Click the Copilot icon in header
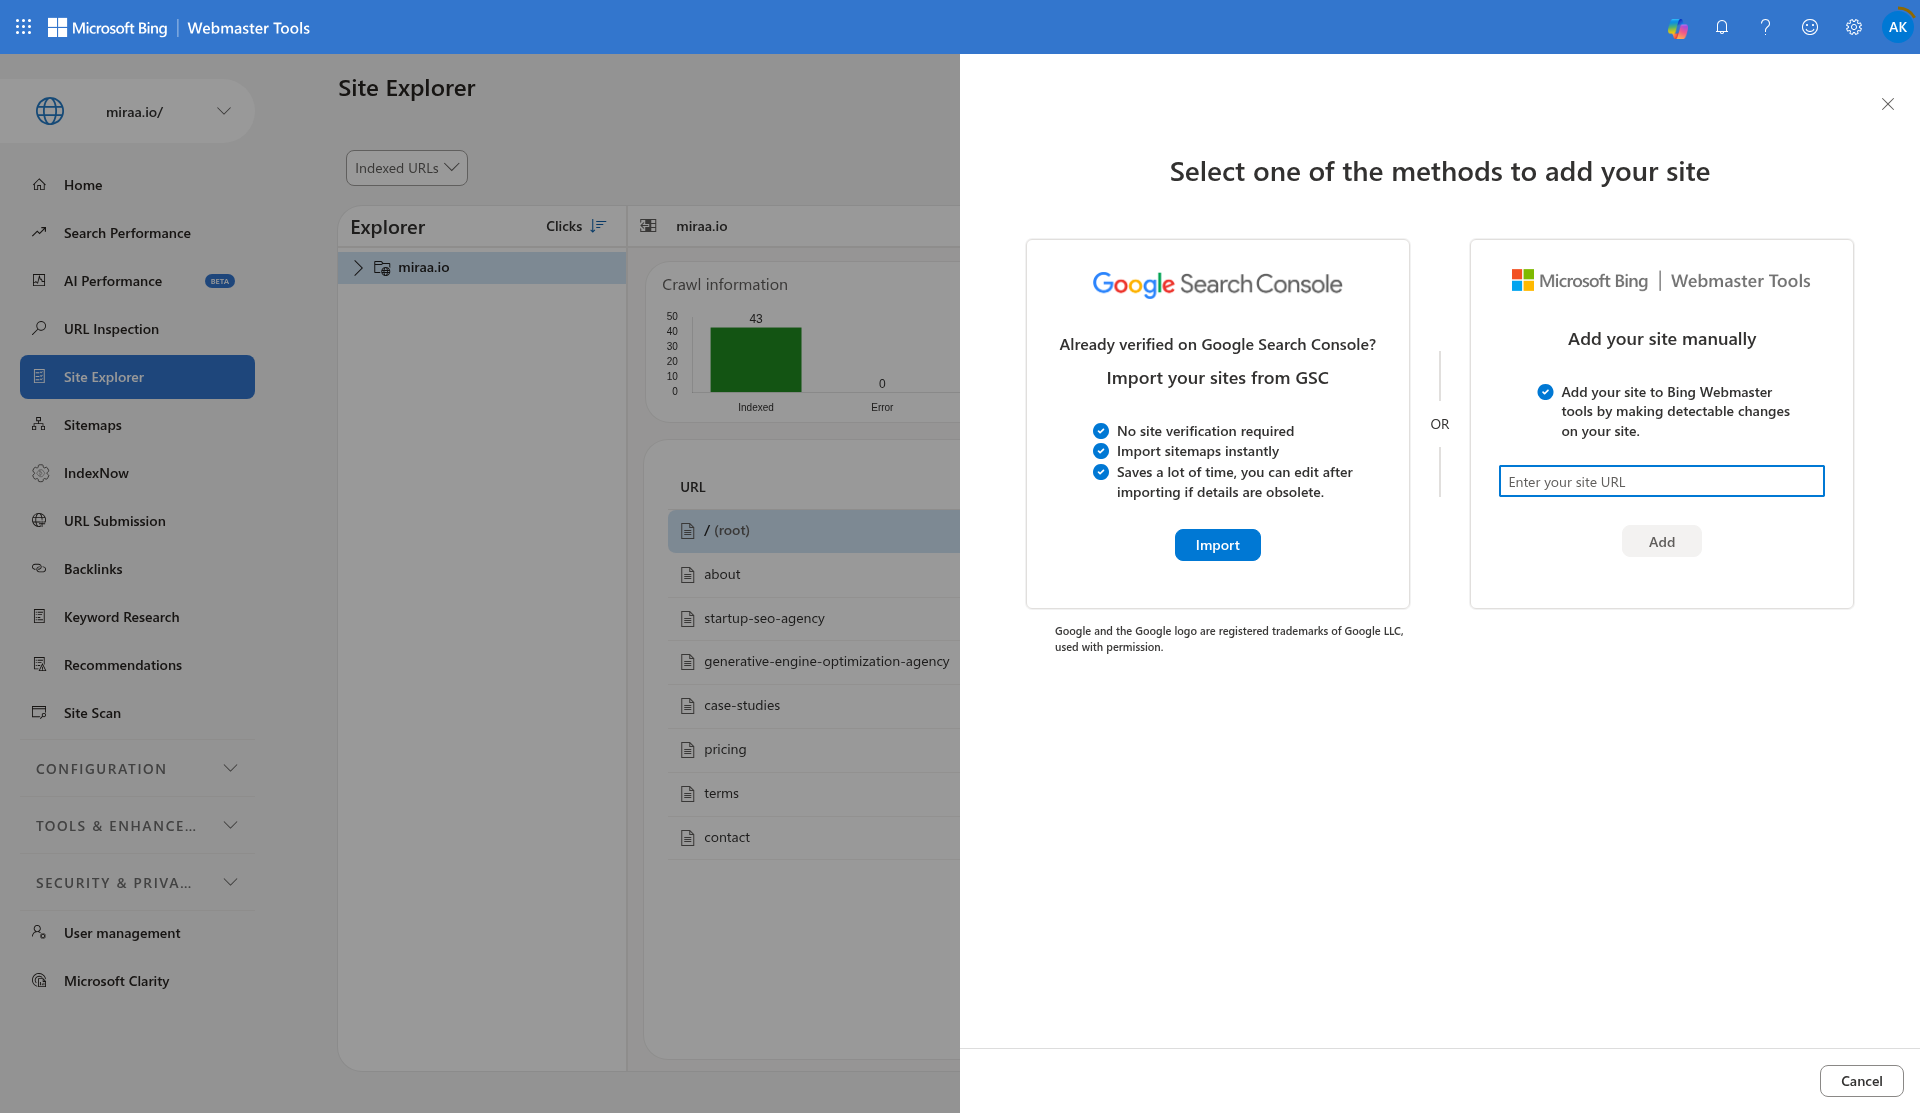The width and height of the screenshot is (1920, 1113). click(1677, 28)
